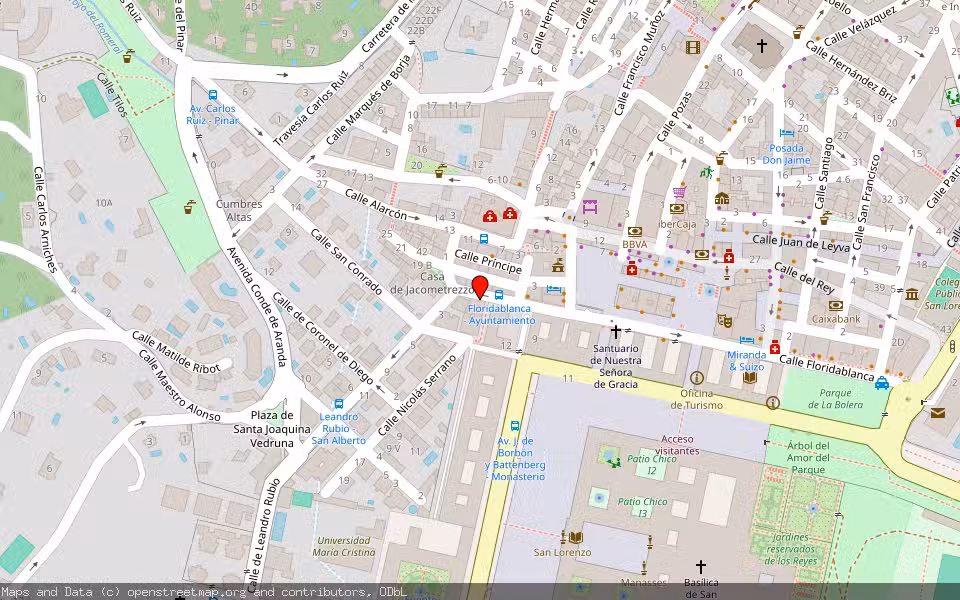
Task: Click the book icon near Miranda & Suizo
Action: pyautogui.click(x=747, y=380)
